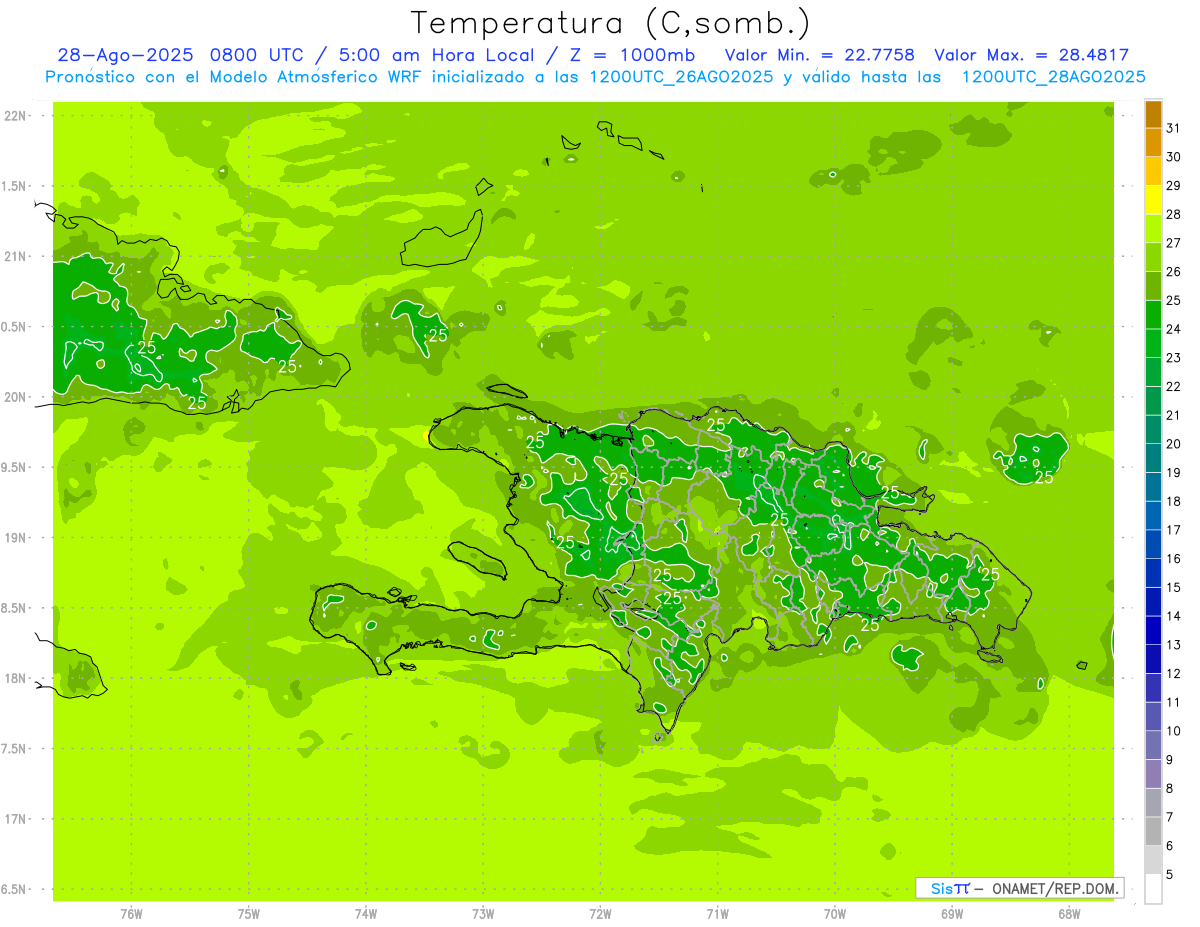Click the 1200UTC_28AGO2025 valid-until text

[1053, 77]
